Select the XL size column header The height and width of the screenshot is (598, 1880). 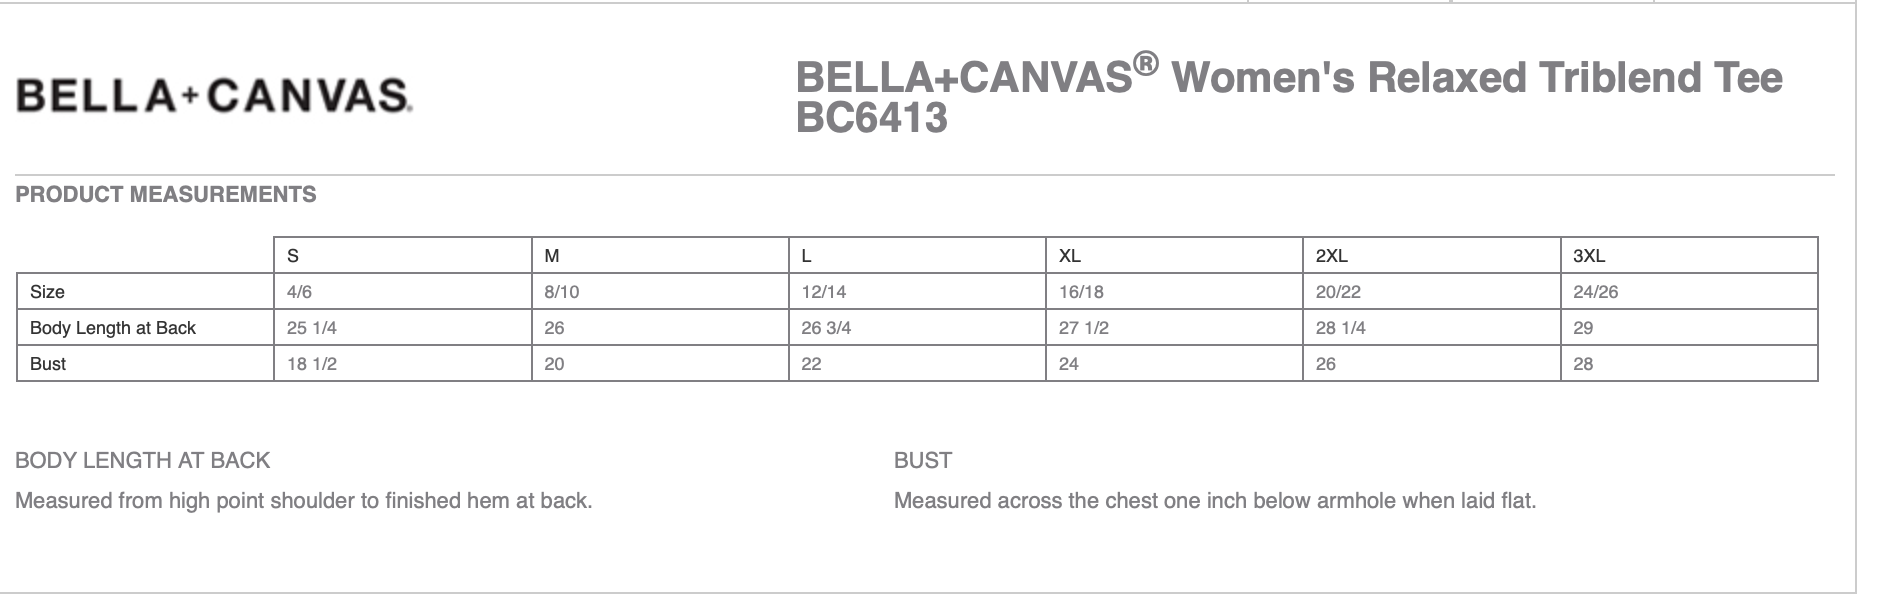point(1069,256)
